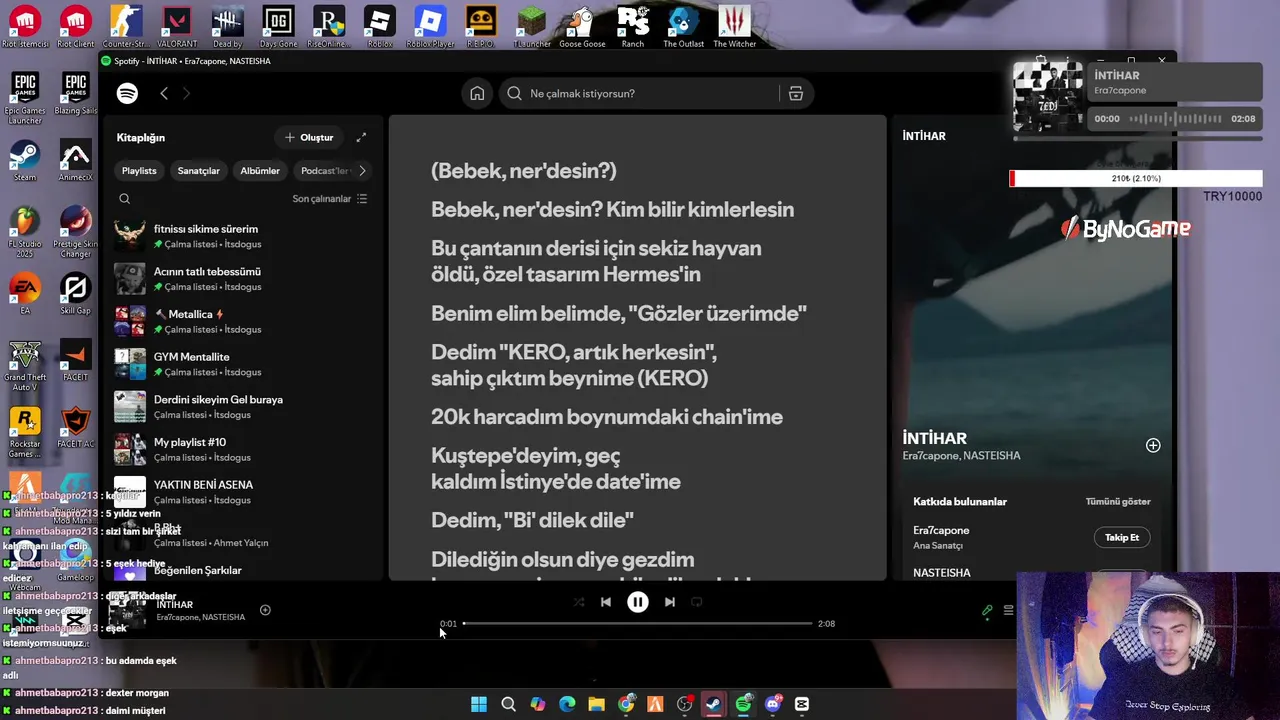The height and width of the screenshot is (720, 1280).
Task: Open Spotify home via house icon
Action: coord(477,93)
